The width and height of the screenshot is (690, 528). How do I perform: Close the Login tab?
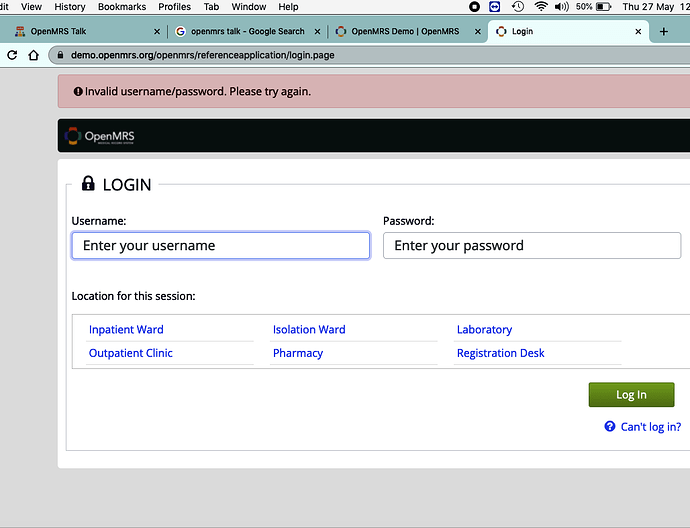638,32
